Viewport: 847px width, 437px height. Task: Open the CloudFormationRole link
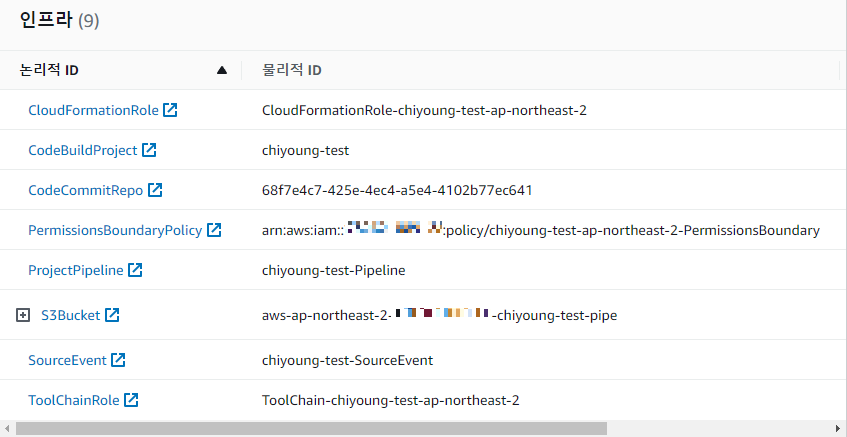(93, 110)
